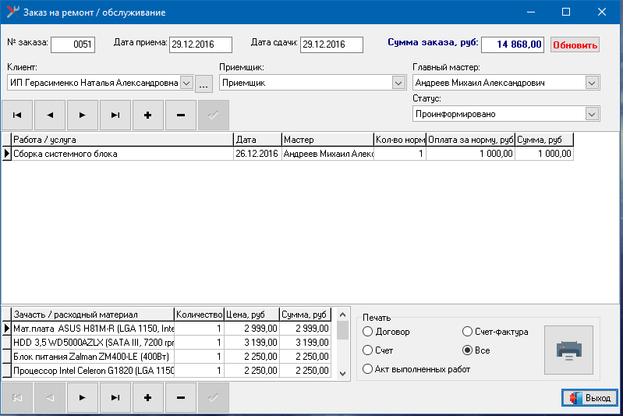Expand the Приемщик dropdown
Screen dimensions: 623x416
398,83
